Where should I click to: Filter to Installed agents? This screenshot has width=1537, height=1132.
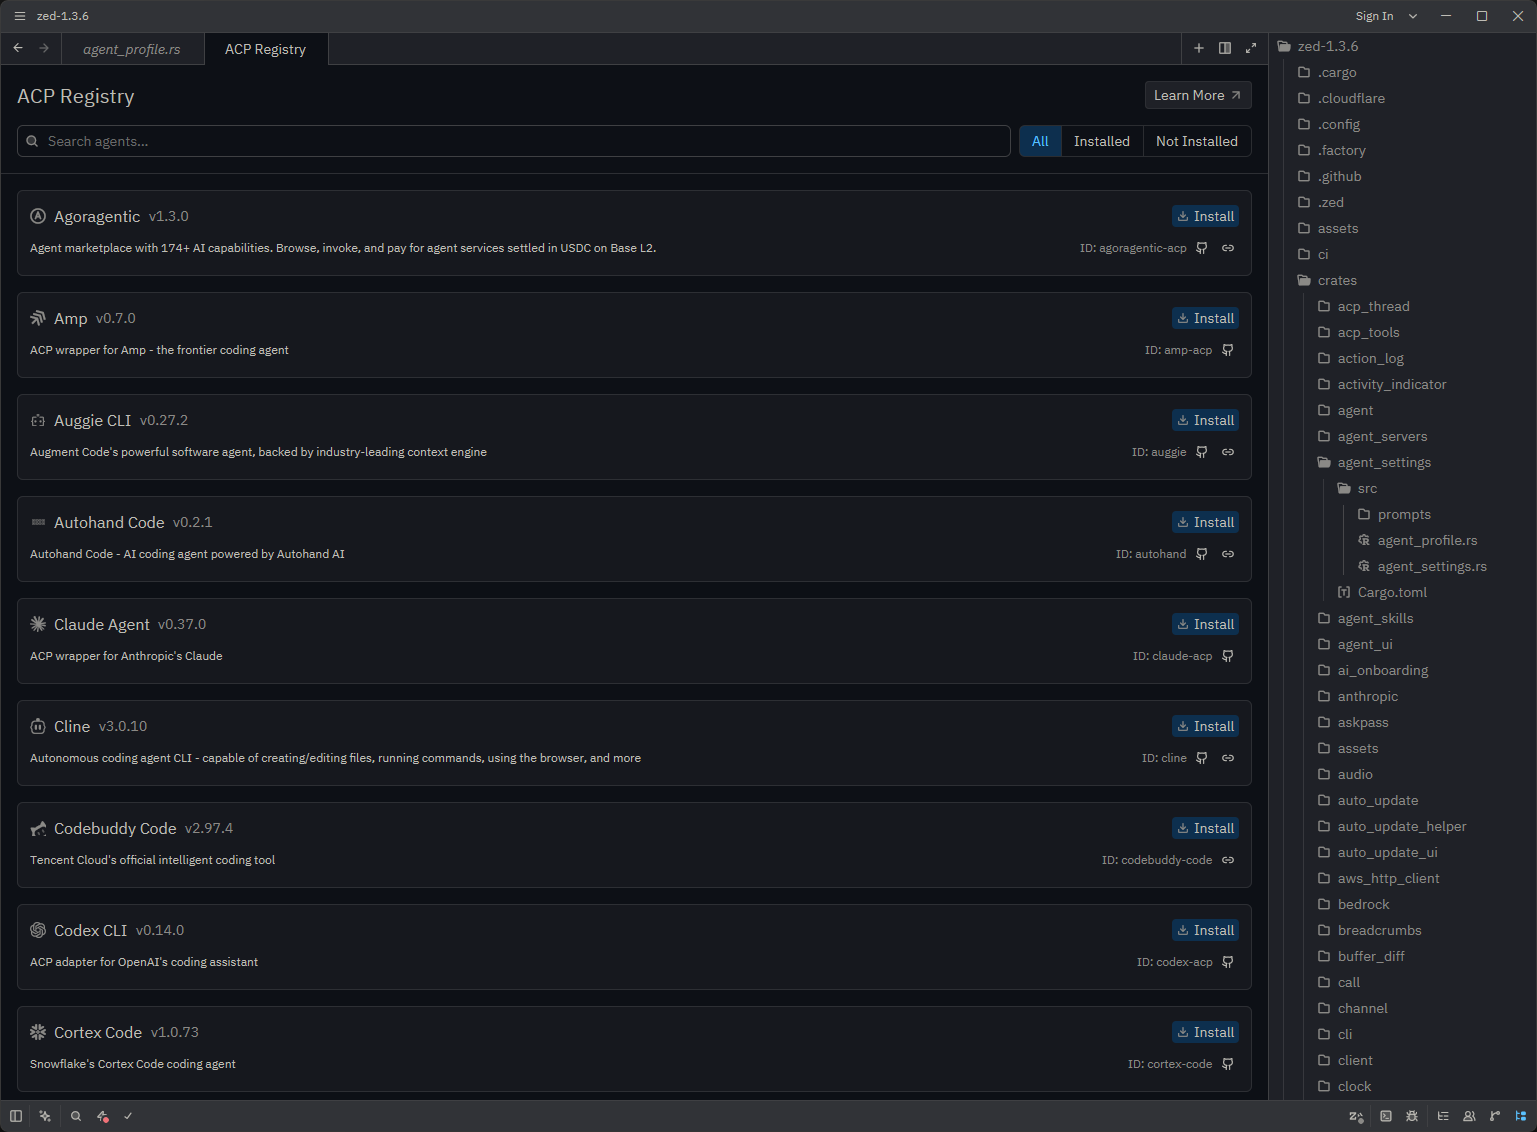click(1102, 141)
